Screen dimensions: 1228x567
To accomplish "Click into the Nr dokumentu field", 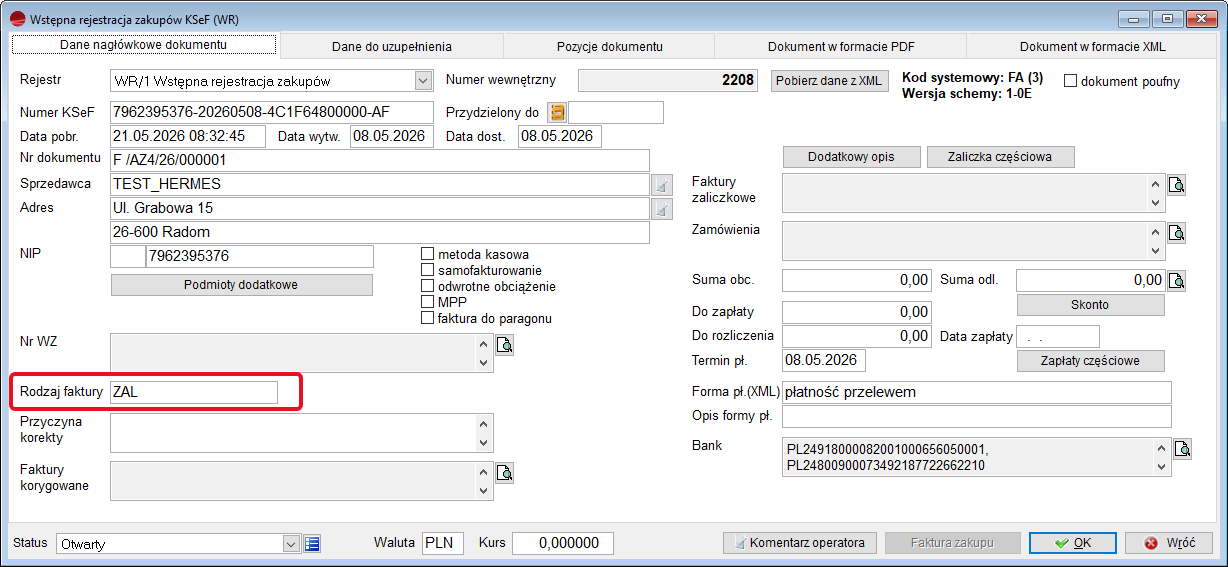I will pyautogui.click(x=380, y=160).
